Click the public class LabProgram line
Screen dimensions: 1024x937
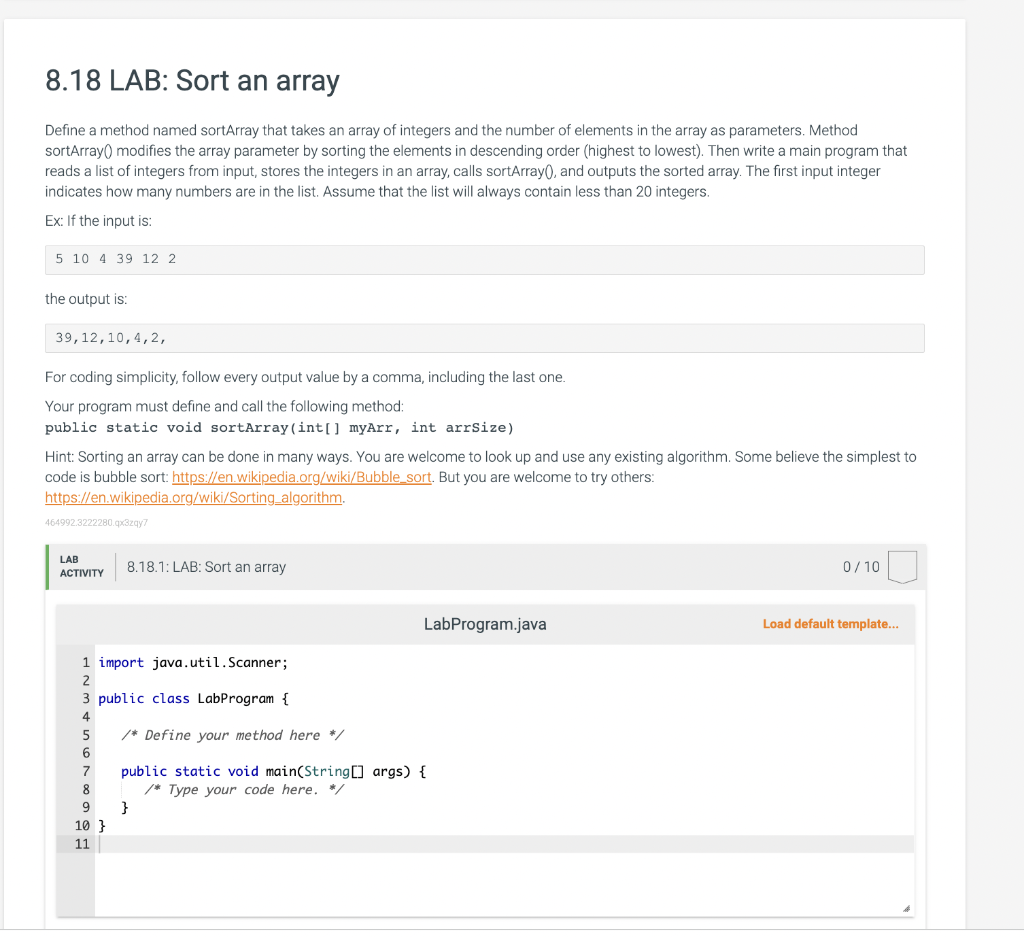pos(193,699)
